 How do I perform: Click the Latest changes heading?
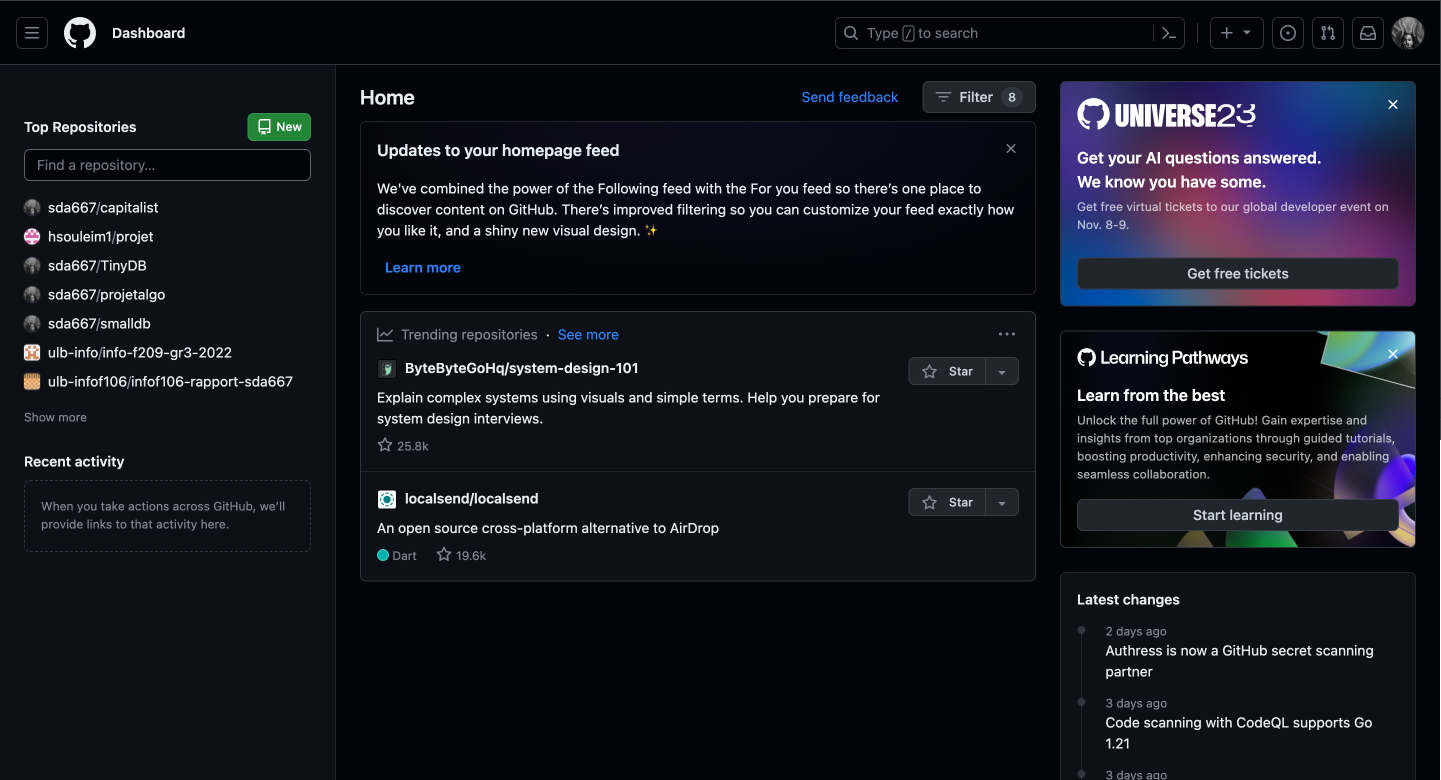(1128, 600)
